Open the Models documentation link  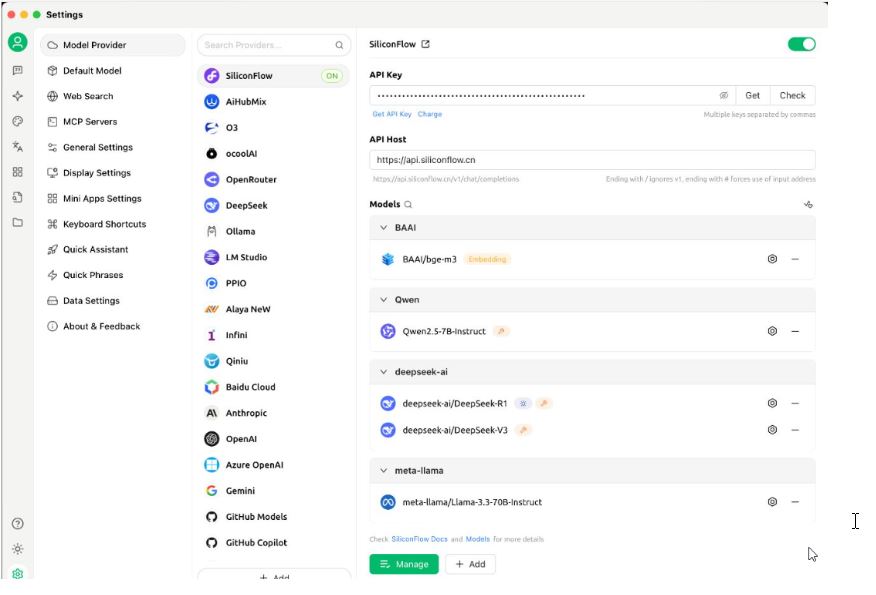[478, 539]
